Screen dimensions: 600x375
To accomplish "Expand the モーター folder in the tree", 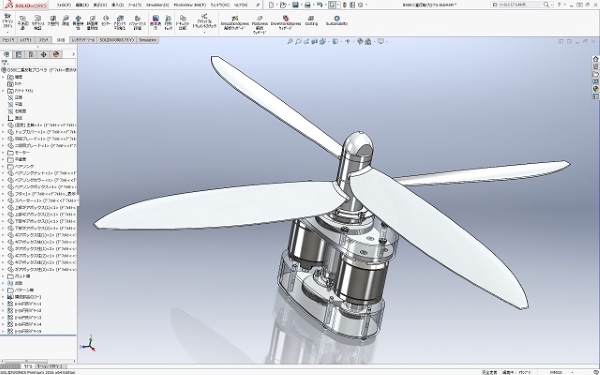I will (x=3, y=152).
